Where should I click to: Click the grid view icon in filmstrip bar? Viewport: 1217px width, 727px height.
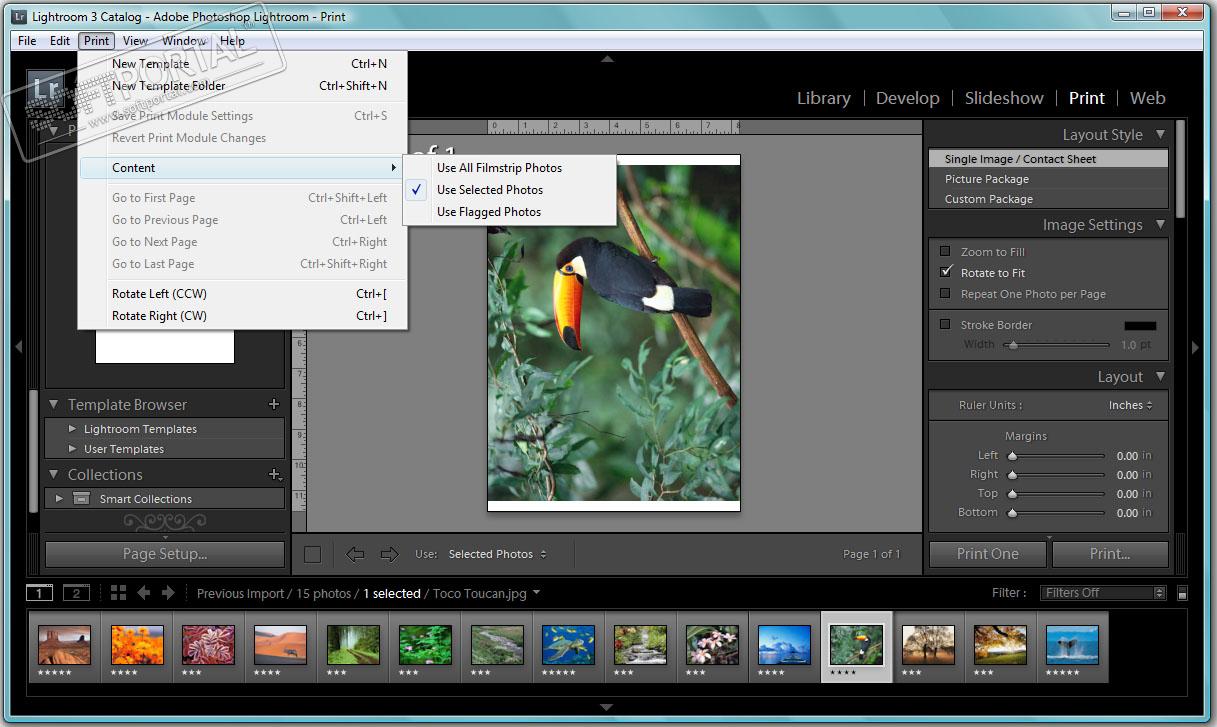point(118,593)
